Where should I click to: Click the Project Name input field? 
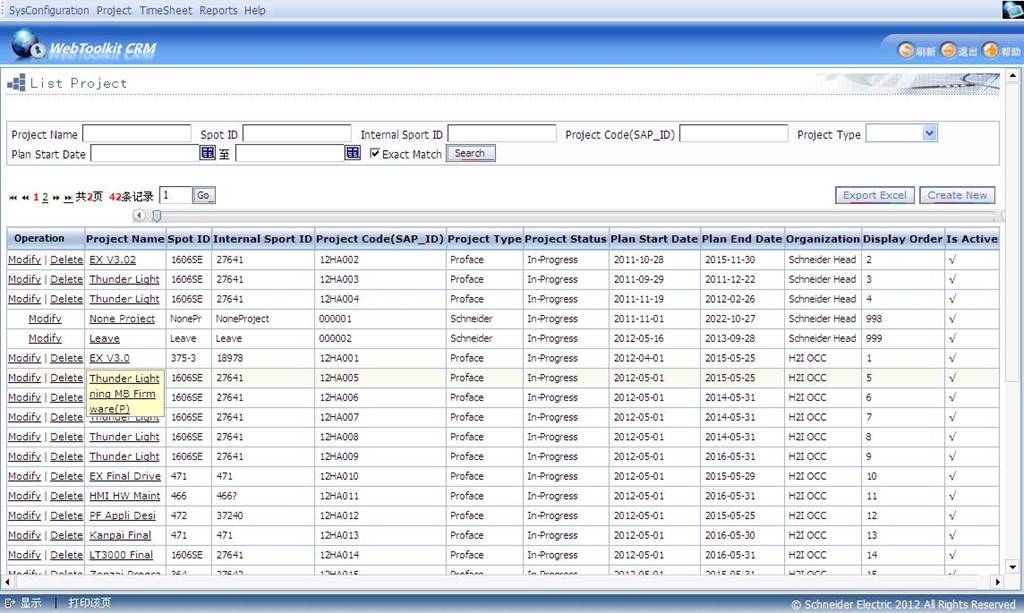[x=137, y=134]
